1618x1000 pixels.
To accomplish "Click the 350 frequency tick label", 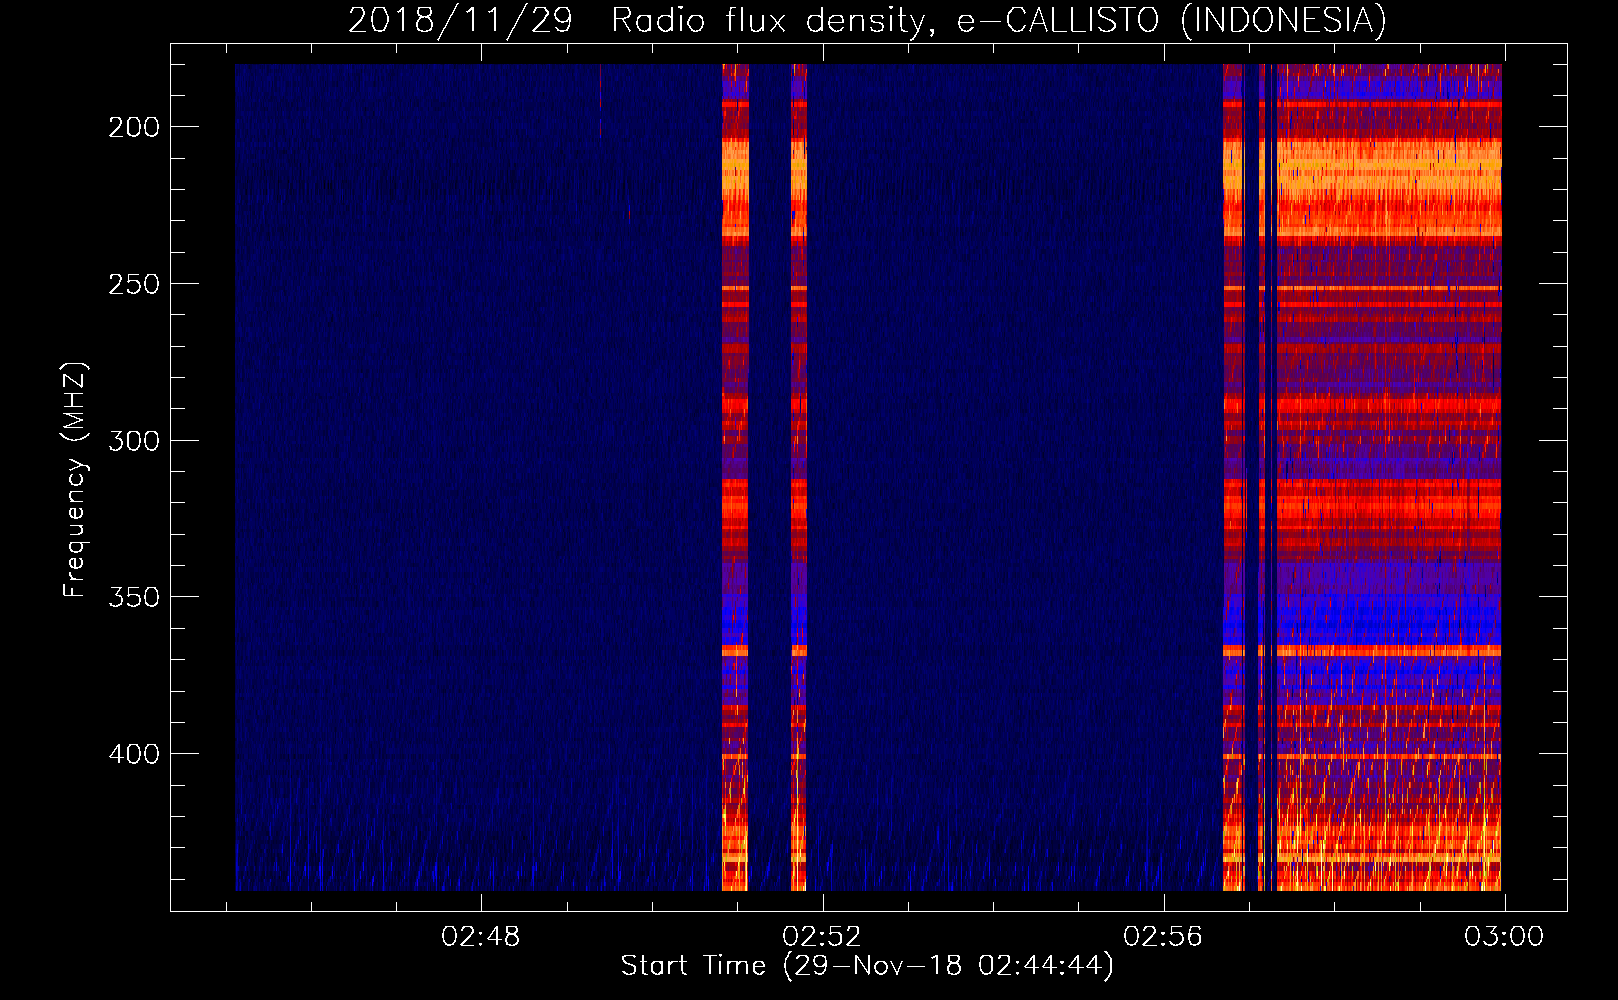I will [x=134, y=597].
